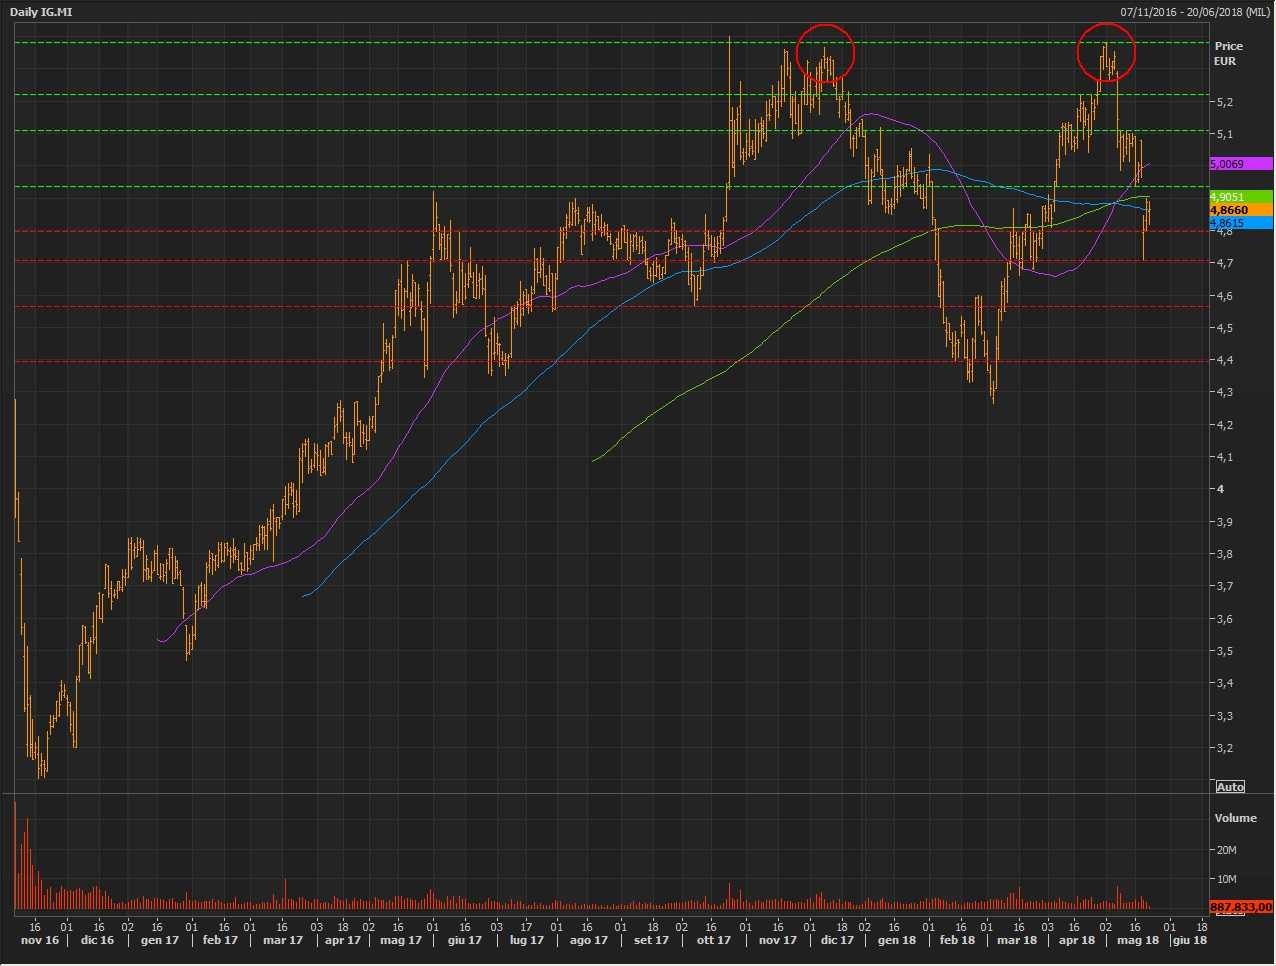This screenshot has width=1276, height=966.
Task: Click the giu 18 month label
Action: coord(1190,940)
